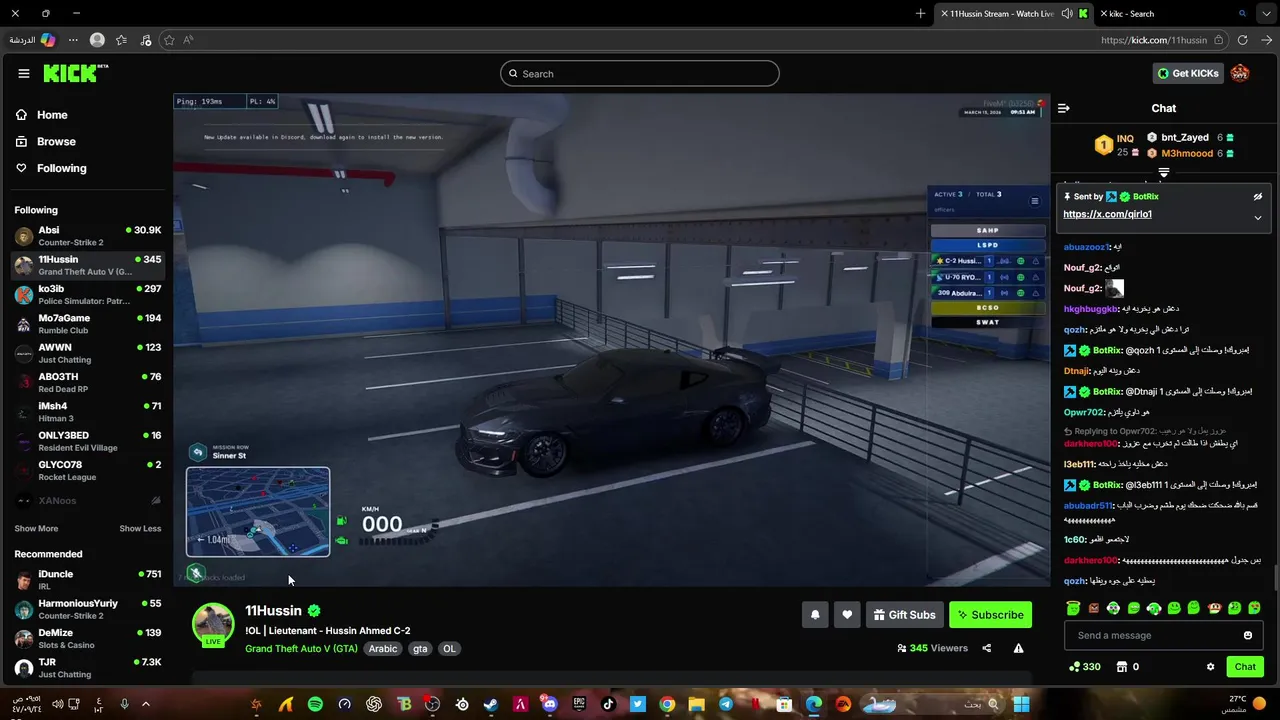
Task: Show Less followed channels
Action: click(140, 528)
